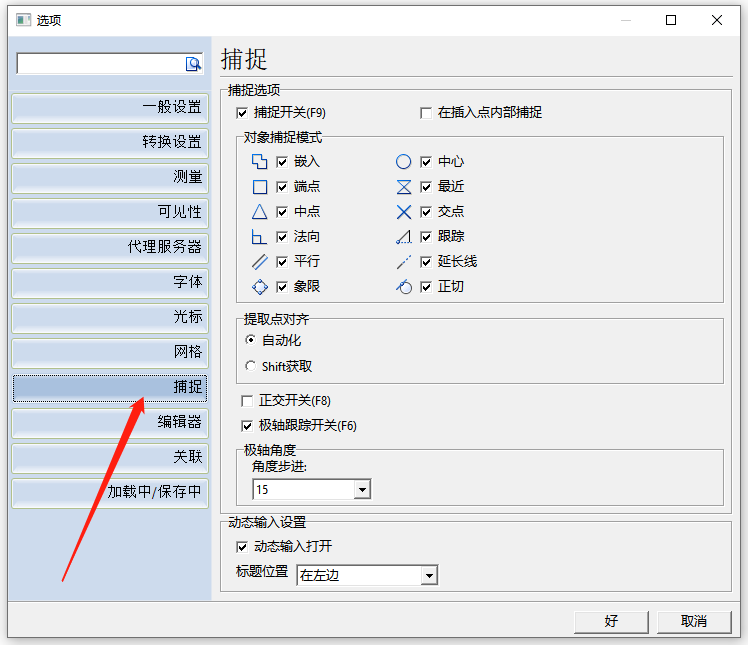The width and height of the screenshot is (748, 645).
Task: Click the intersection (交点) X snap icon
Action: click(404, 212)
